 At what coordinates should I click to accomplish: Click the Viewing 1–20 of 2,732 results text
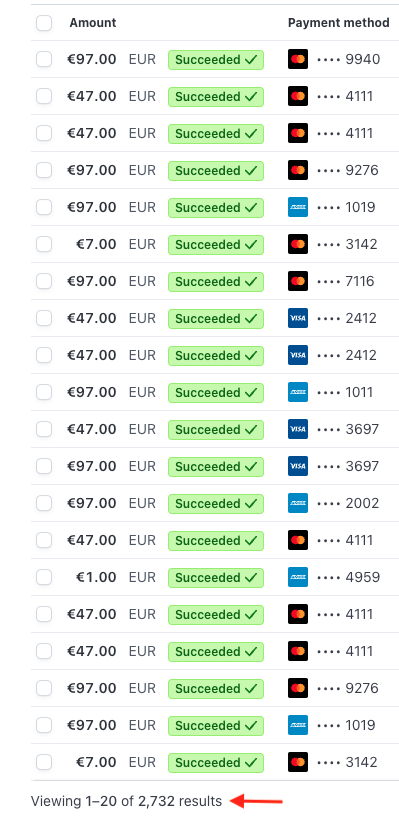click(x=126, y=801)
